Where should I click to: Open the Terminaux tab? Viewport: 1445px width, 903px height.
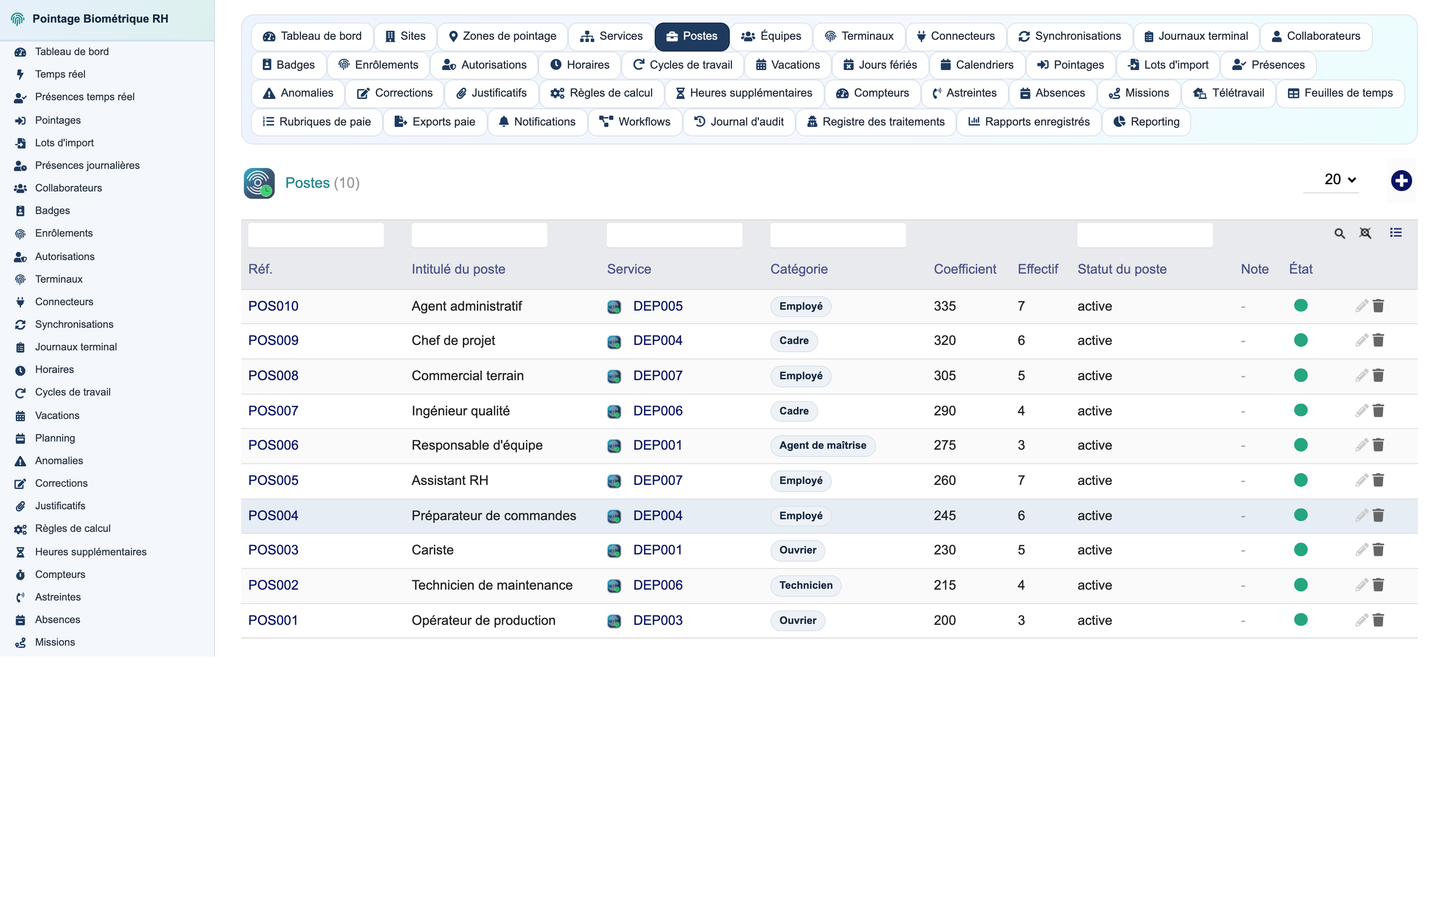click(859, 36)
